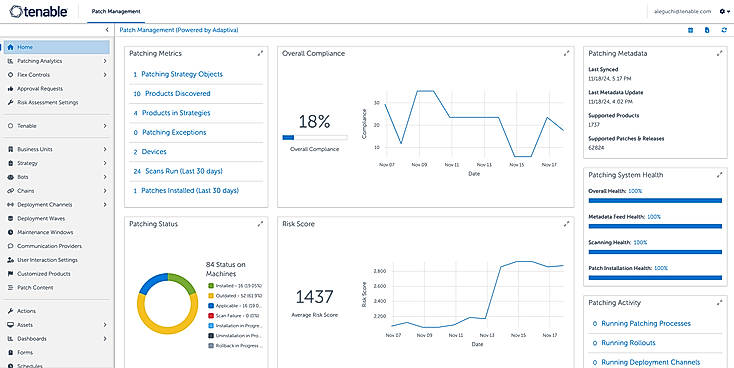Expand the Patching System Health panel
The width and height of the screenshot is (734, 368).
[x=719, y=175]
